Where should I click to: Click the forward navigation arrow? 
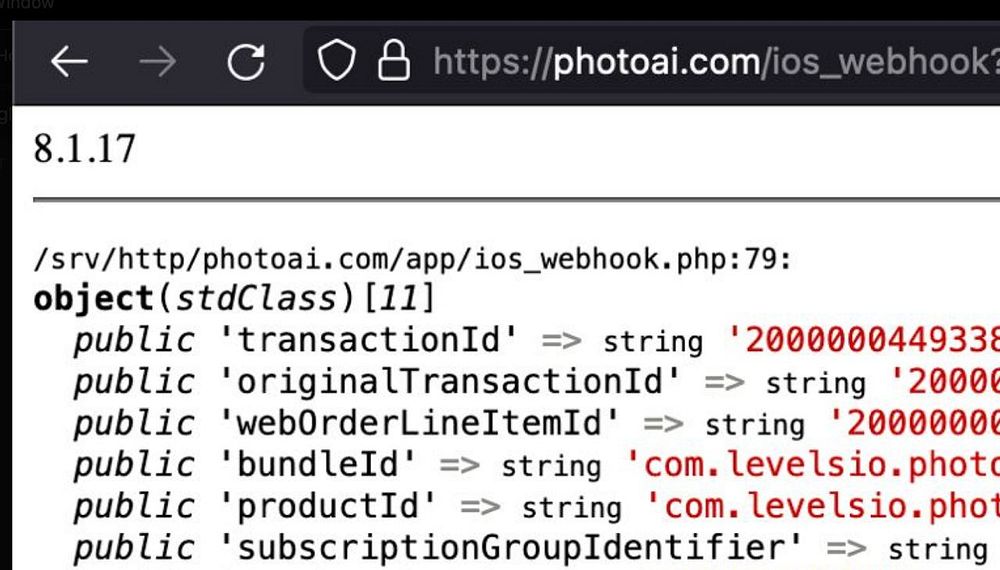click(x=158, y=62)
